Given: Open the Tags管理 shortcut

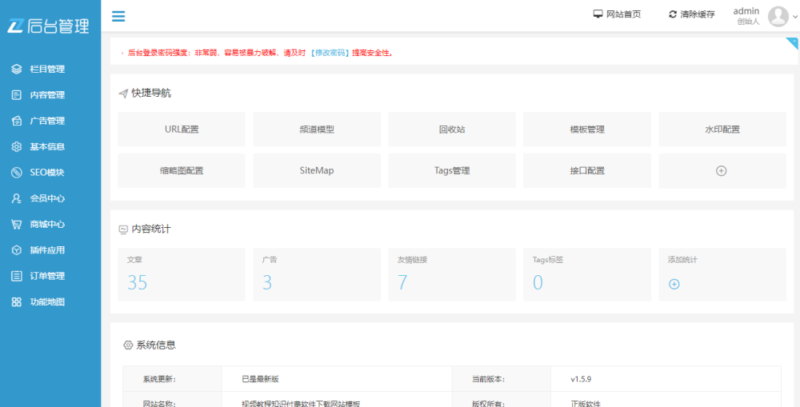Looking at the screenshot, I should click(452, 171).
